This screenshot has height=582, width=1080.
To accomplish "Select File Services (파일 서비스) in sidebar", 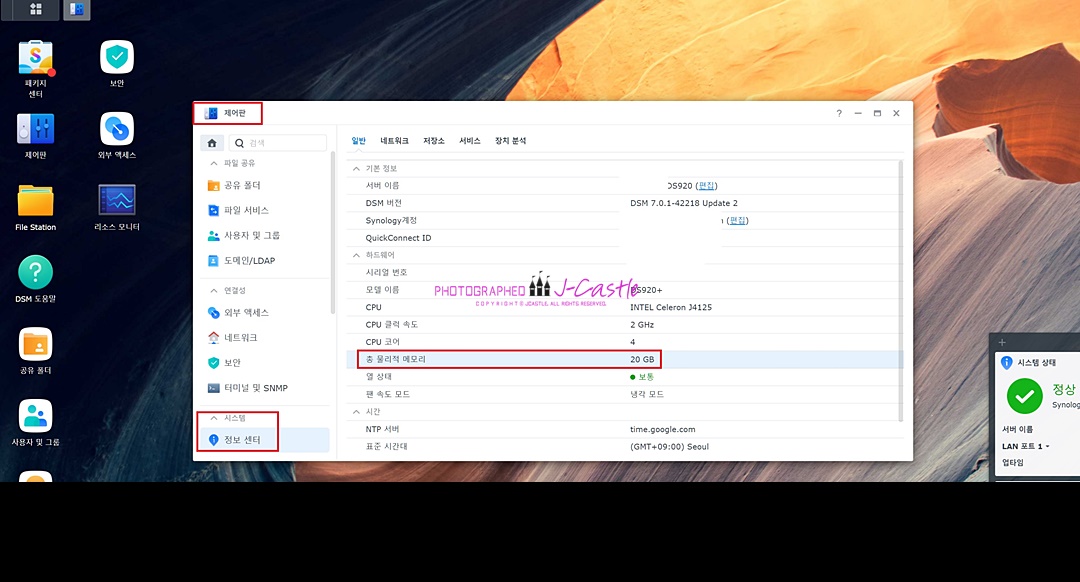I will point(262,210).
